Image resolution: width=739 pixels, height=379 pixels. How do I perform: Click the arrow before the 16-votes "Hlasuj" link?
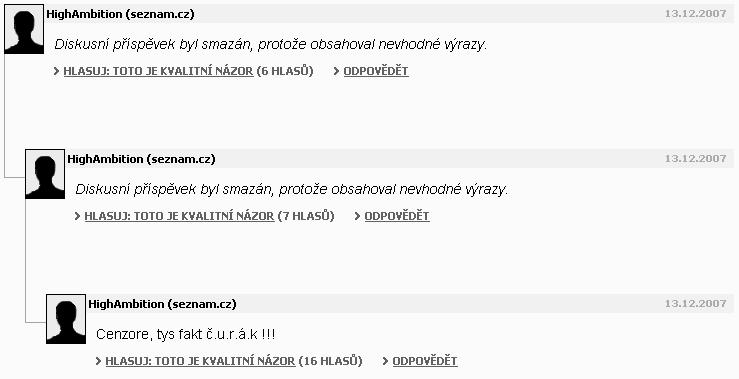[x=99, y=362]
